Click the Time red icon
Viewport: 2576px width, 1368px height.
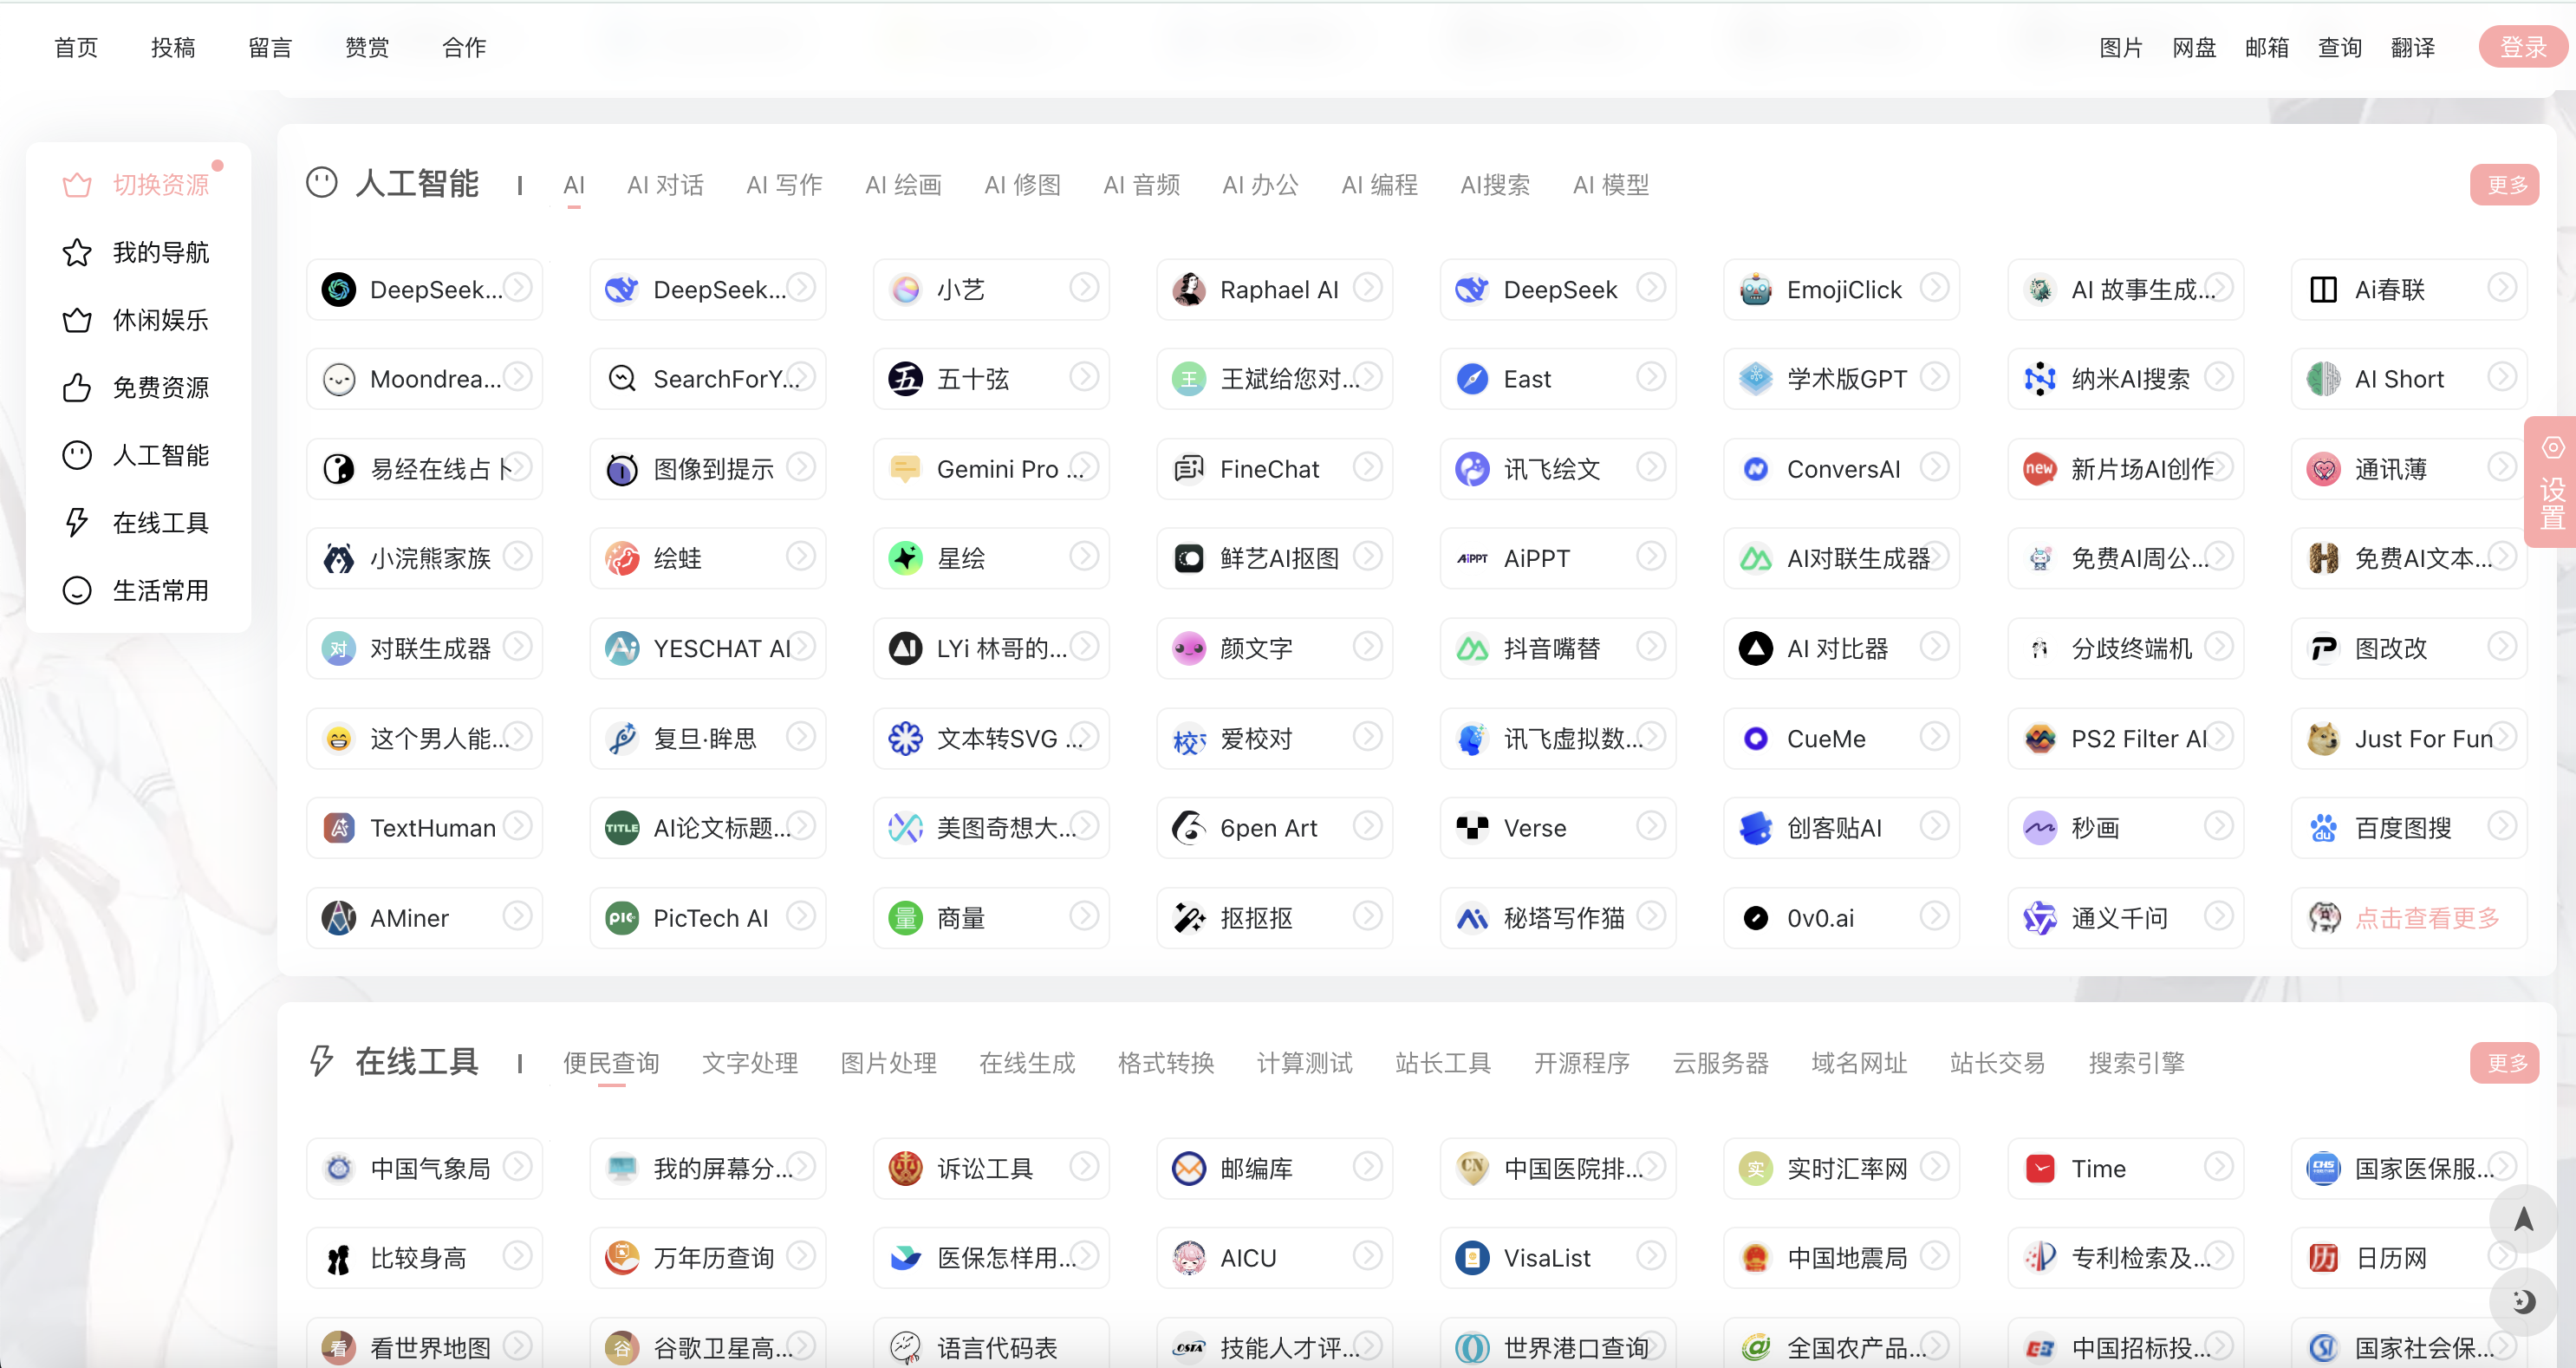tap(2039, 1168)
